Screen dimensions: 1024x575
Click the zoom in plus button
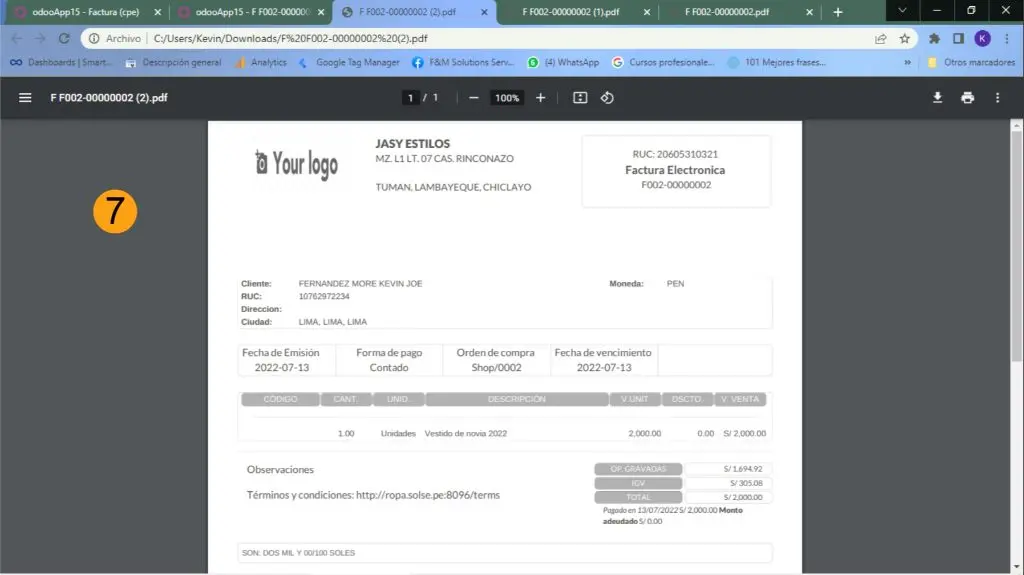541,98
